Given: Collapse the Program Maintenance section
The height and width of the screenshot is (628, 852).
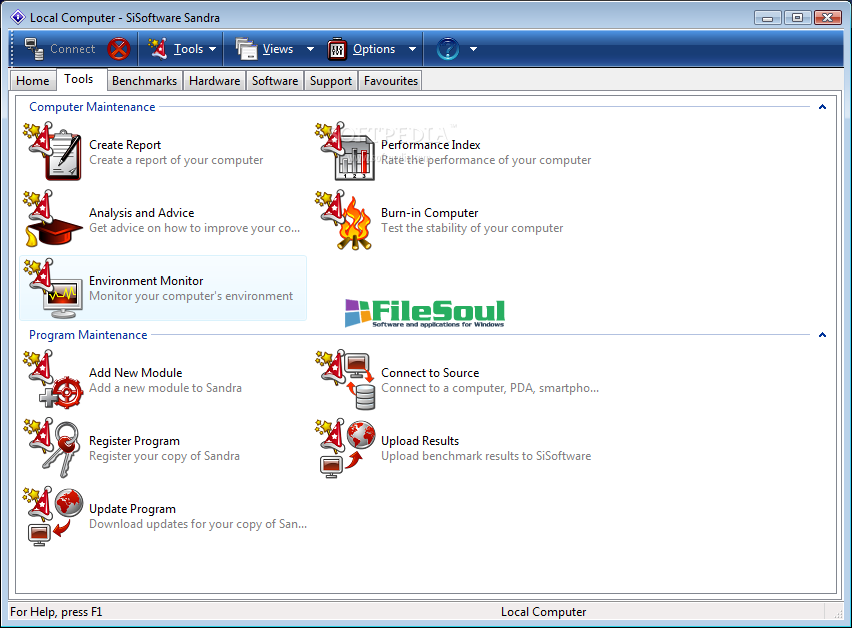Looking at the screenshot, I should (822, 335).
